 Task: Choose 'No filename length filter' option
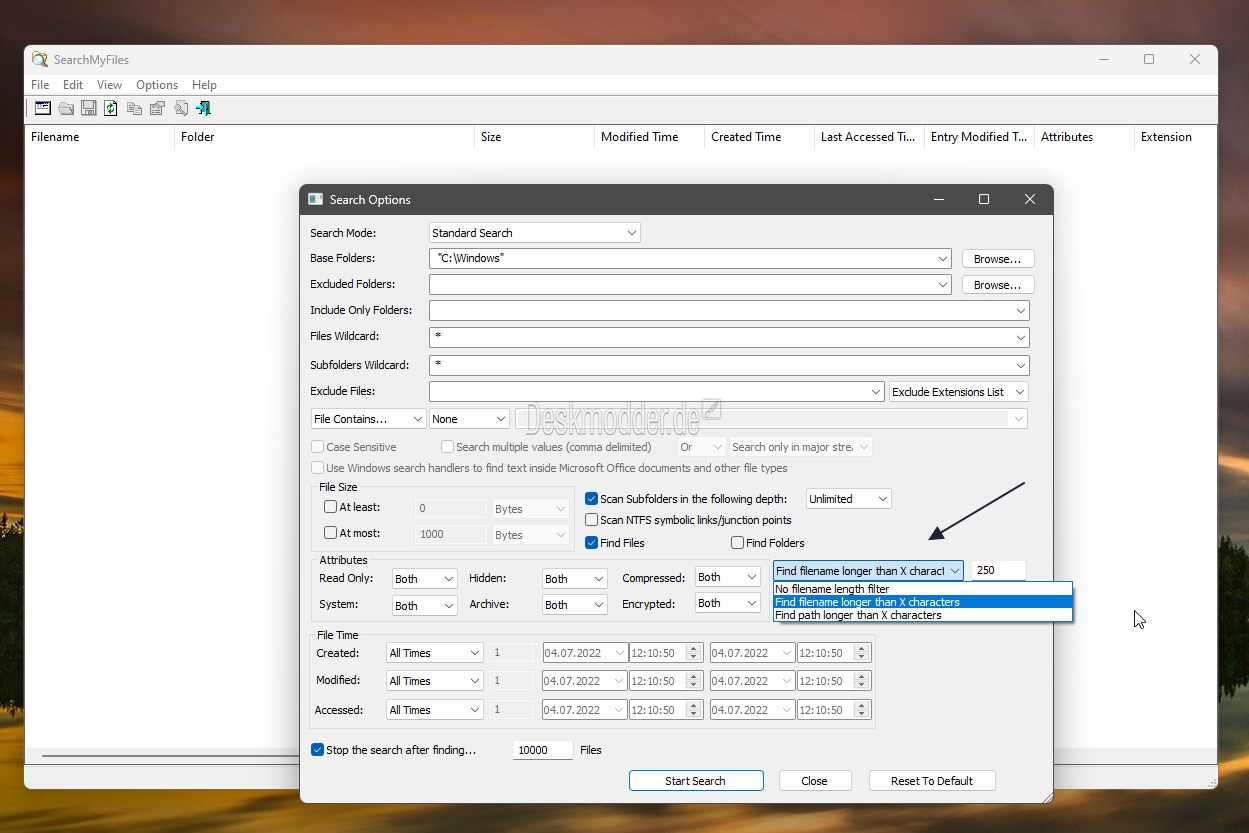[922, 589]
